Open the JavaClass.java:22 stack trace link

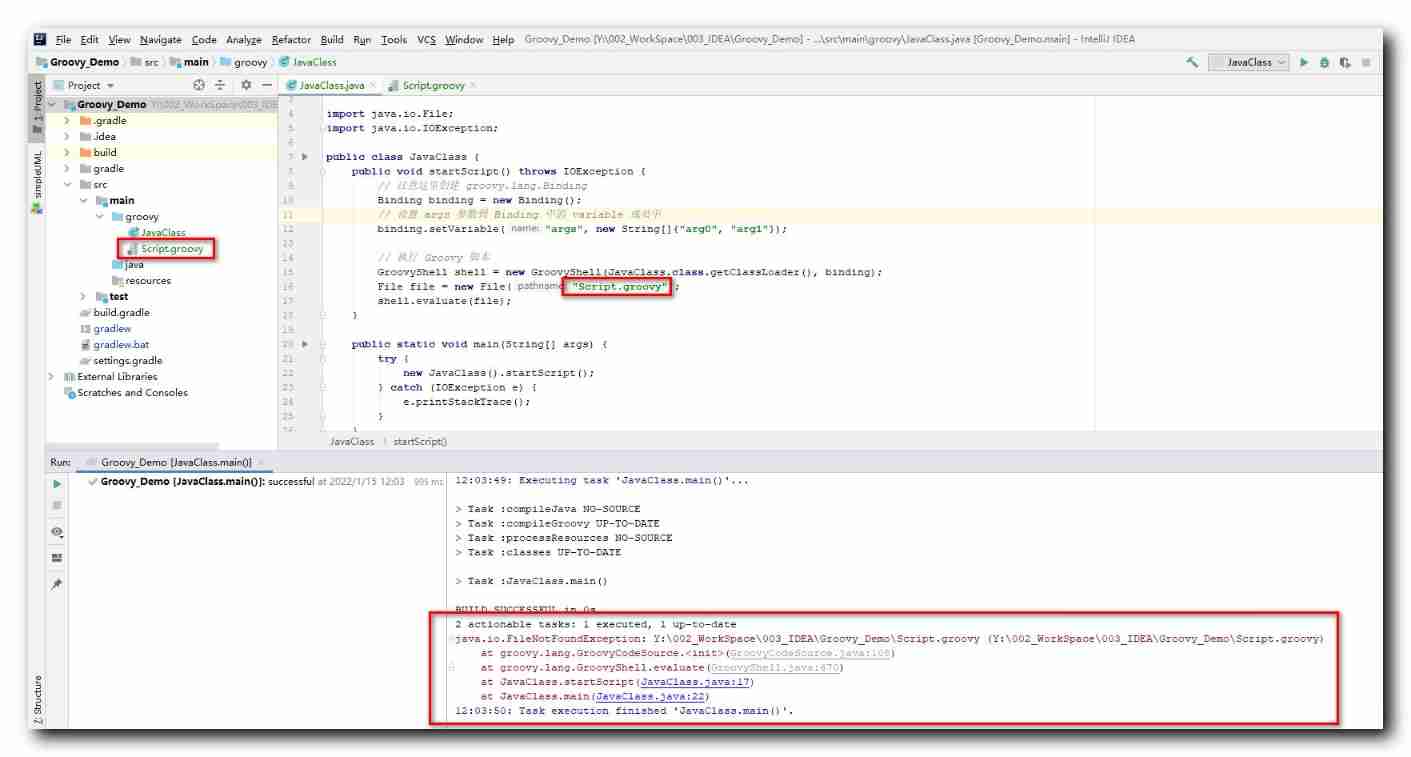pos(648,696)
